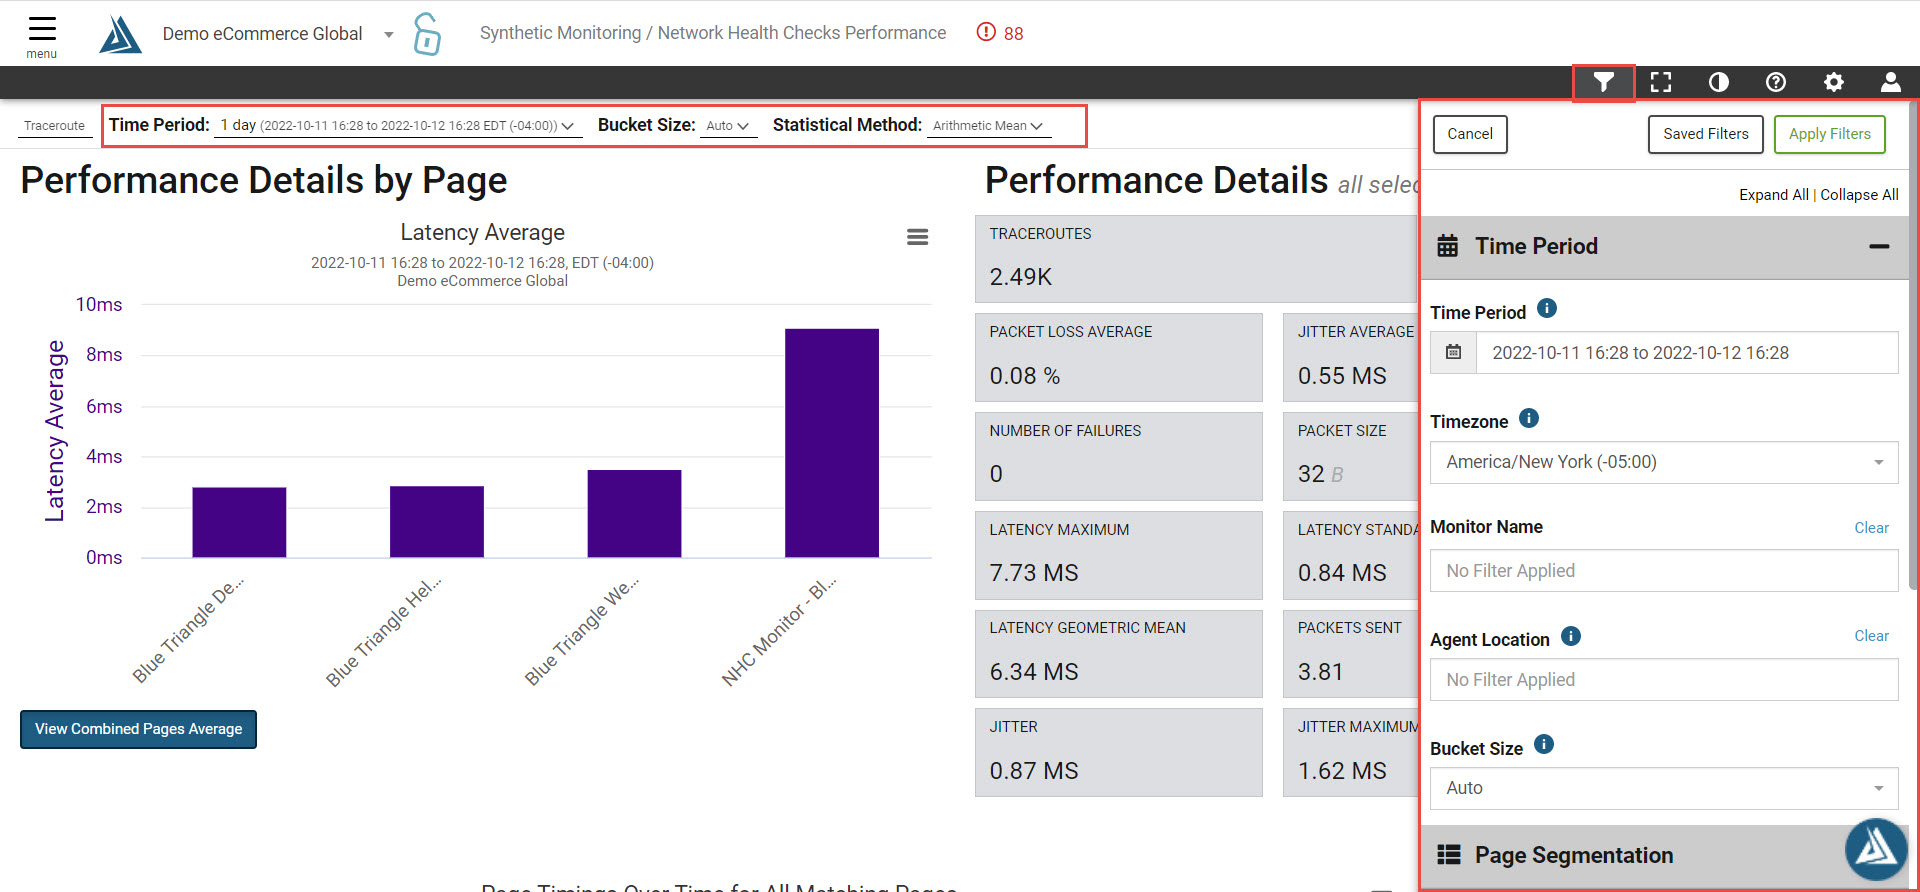Open settings gear icon

coord(1834,82)
